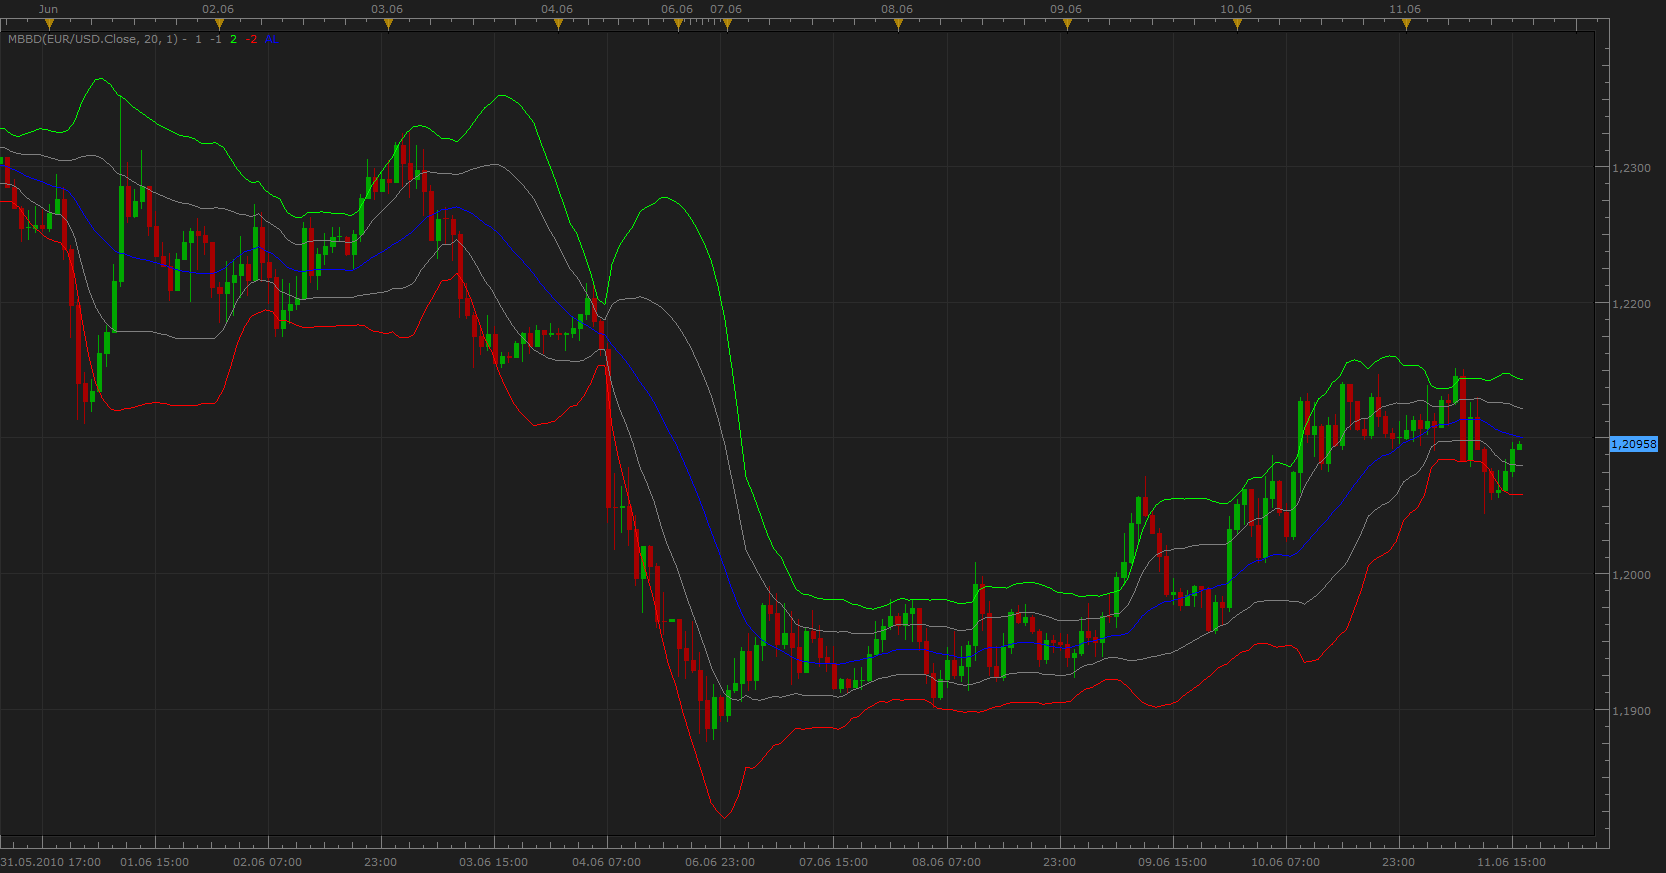The height and width of the screenshot is (873, 1666).
Task: Click the 01.06 15:00 time axis label
Action: pos(155,862)
